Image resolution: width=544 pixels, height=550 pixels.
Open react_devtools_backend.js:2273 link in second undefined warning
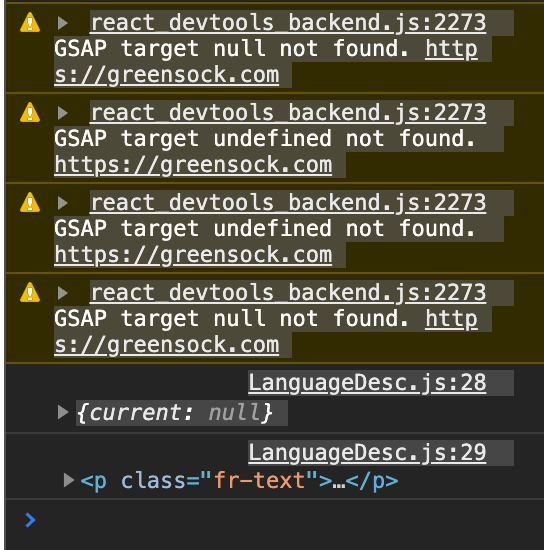coord(288,203)
